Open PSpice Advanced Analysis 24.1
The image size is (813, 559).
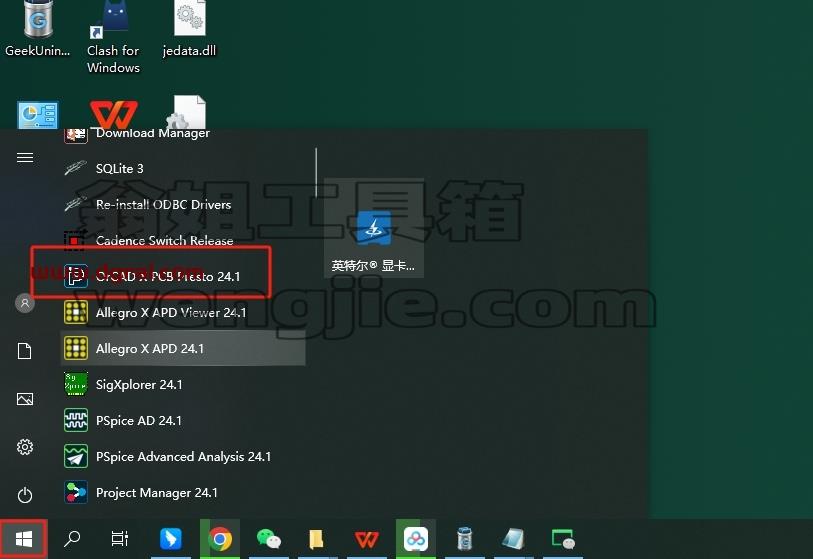pos(183,457)
